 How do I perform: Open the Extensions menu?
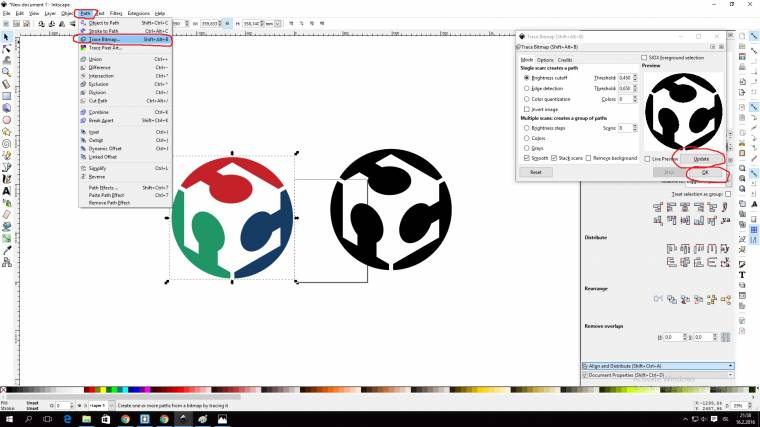(x=139, y=14)
